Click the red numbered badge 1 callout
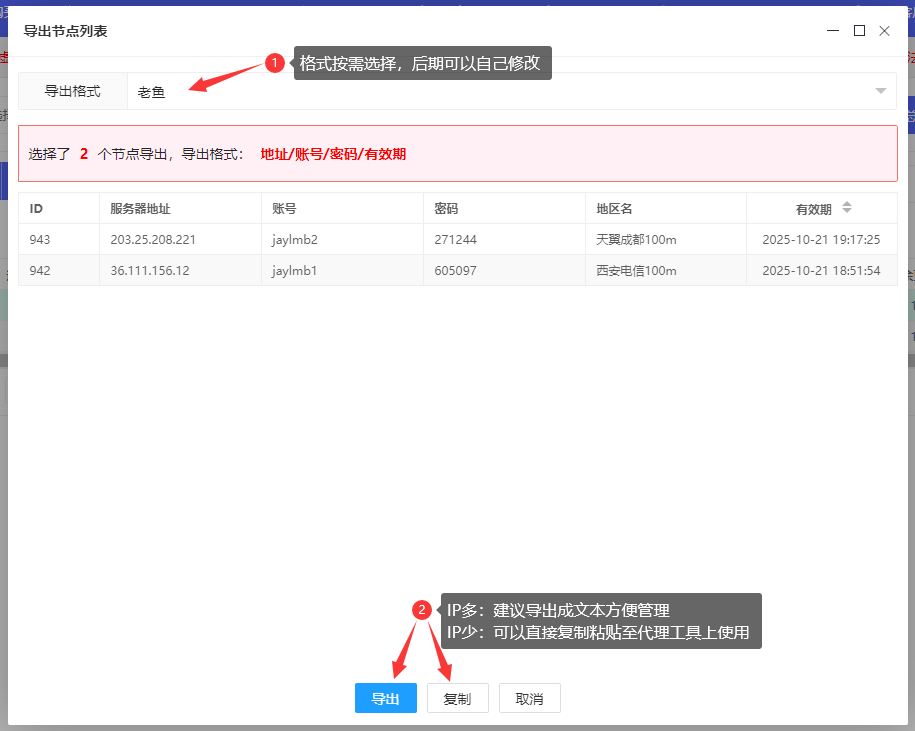 coord(276,63)
